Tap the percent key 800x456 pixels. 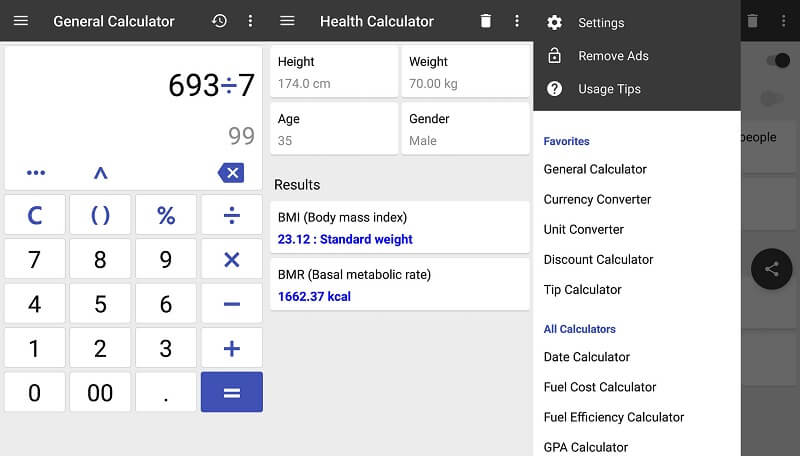tap(166, 215)
